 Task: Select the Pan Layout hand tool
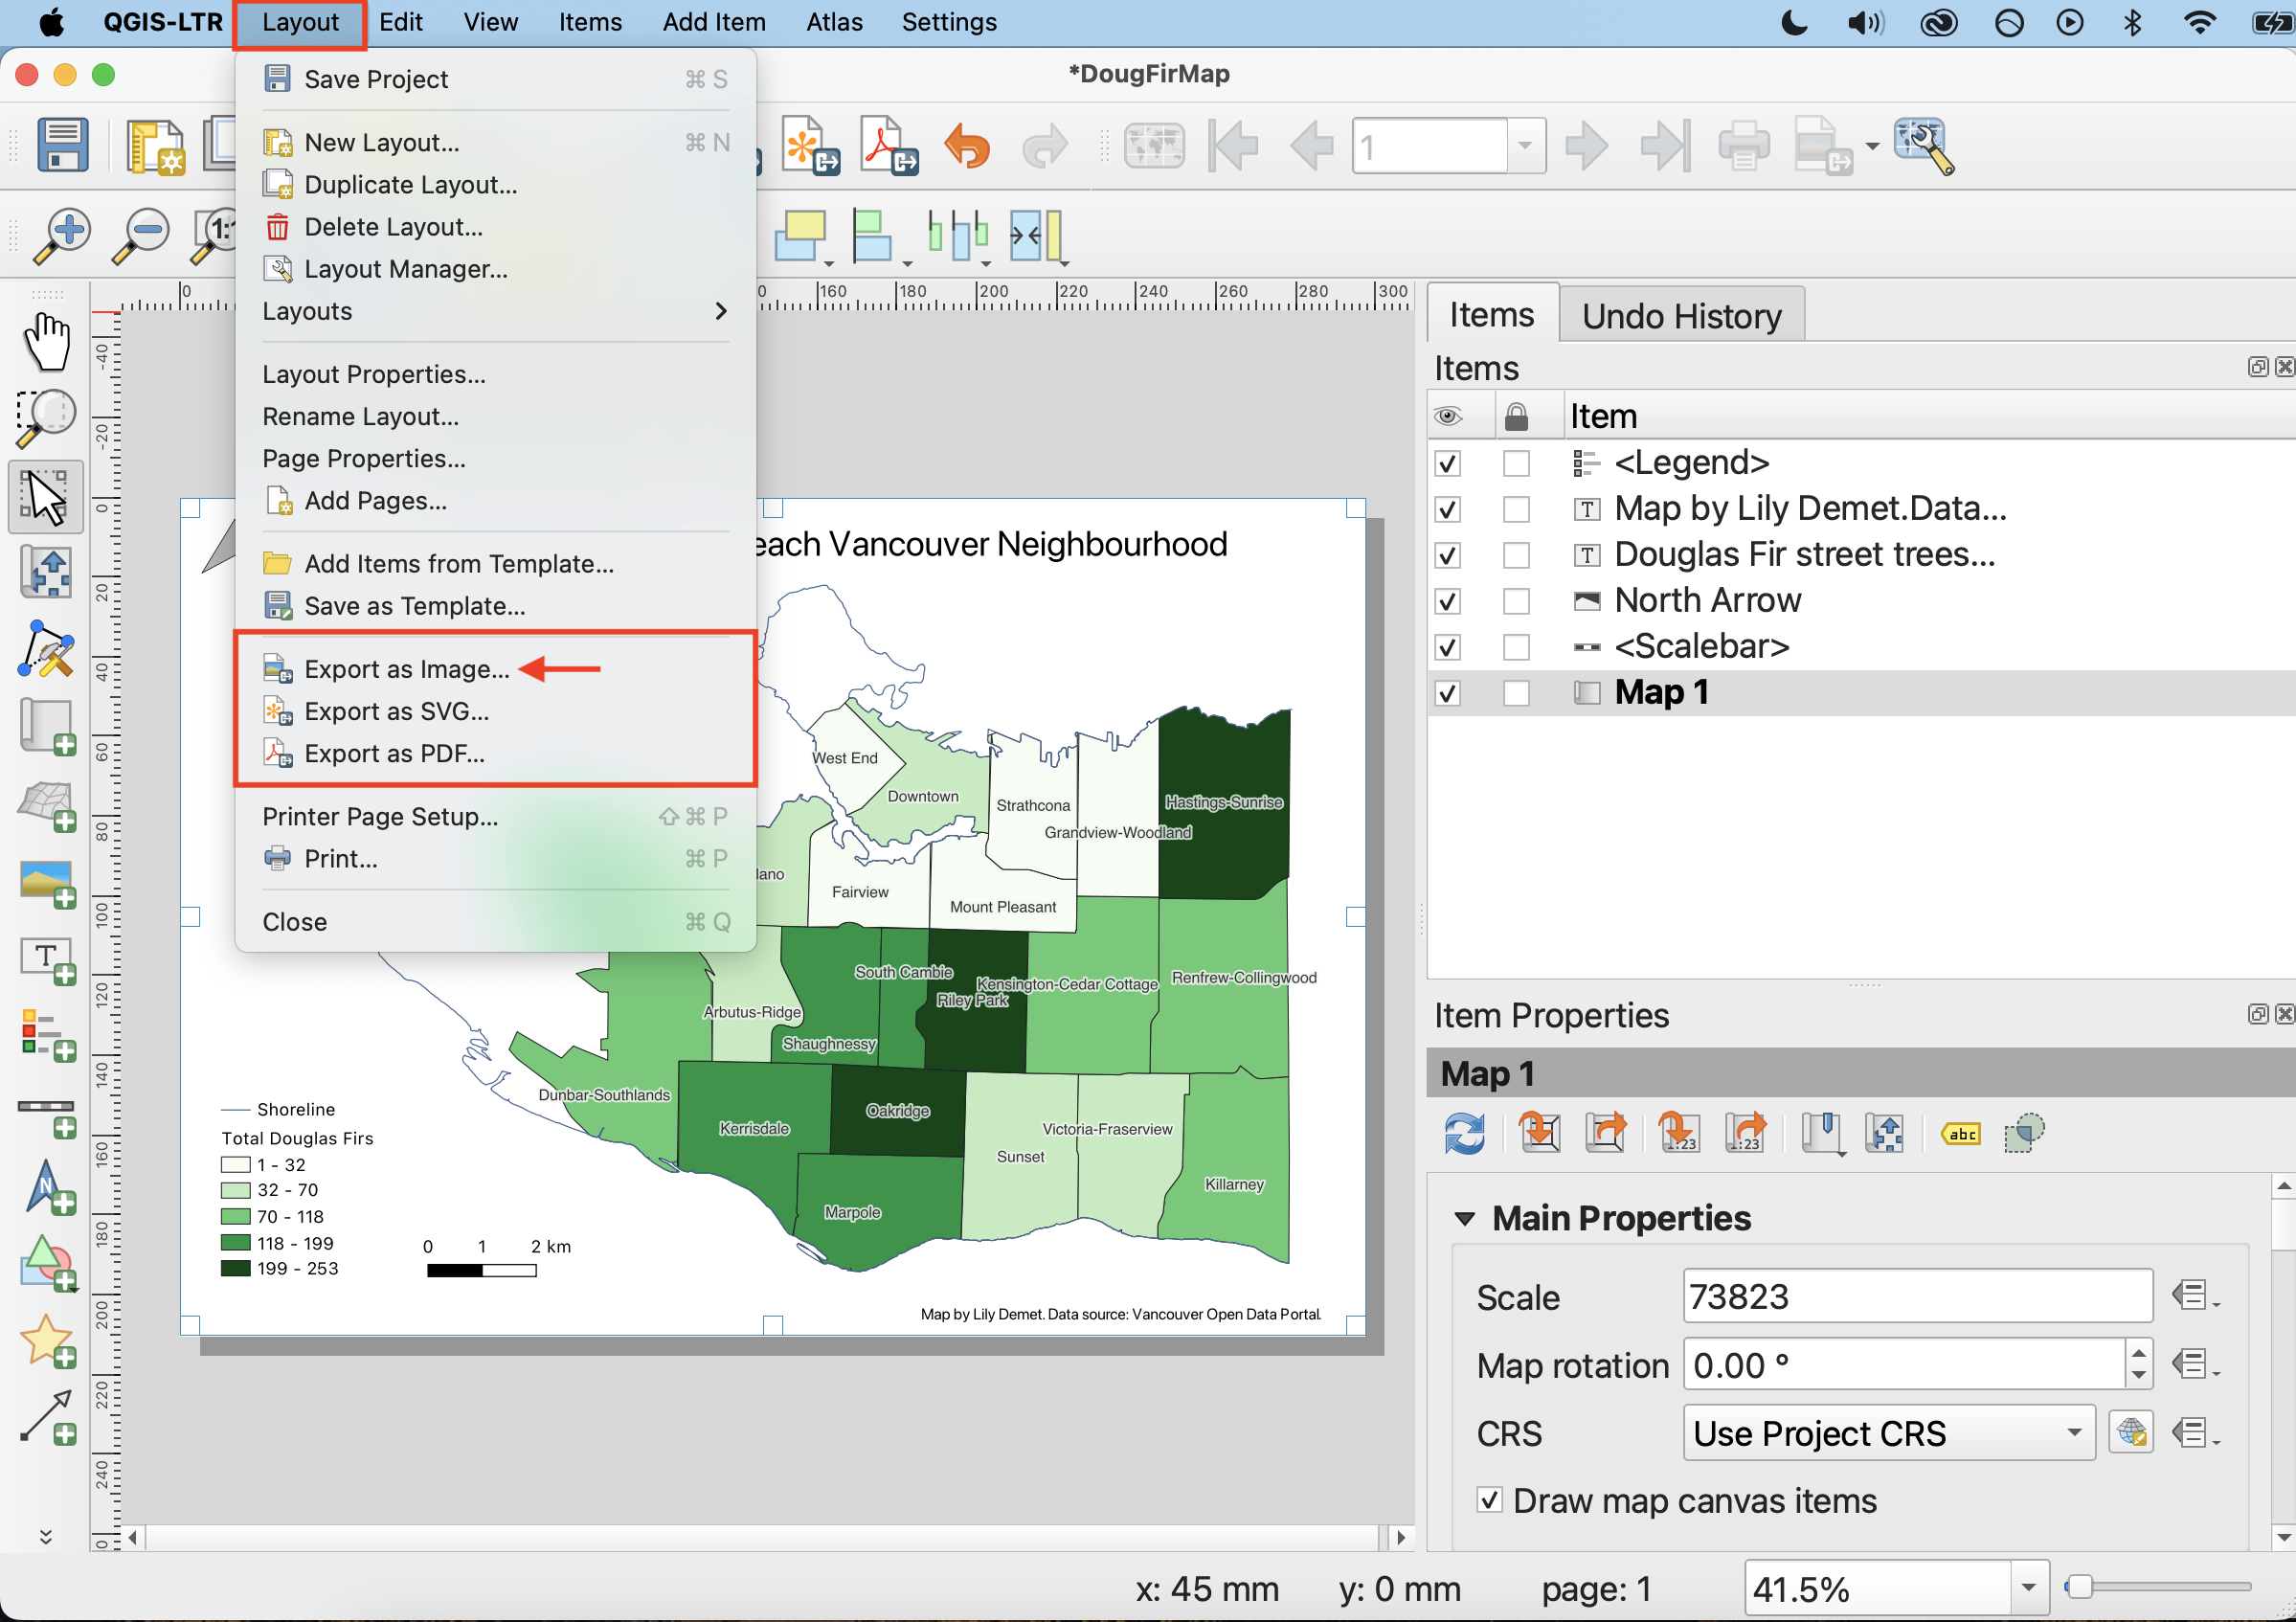click(x=47, y=343)
